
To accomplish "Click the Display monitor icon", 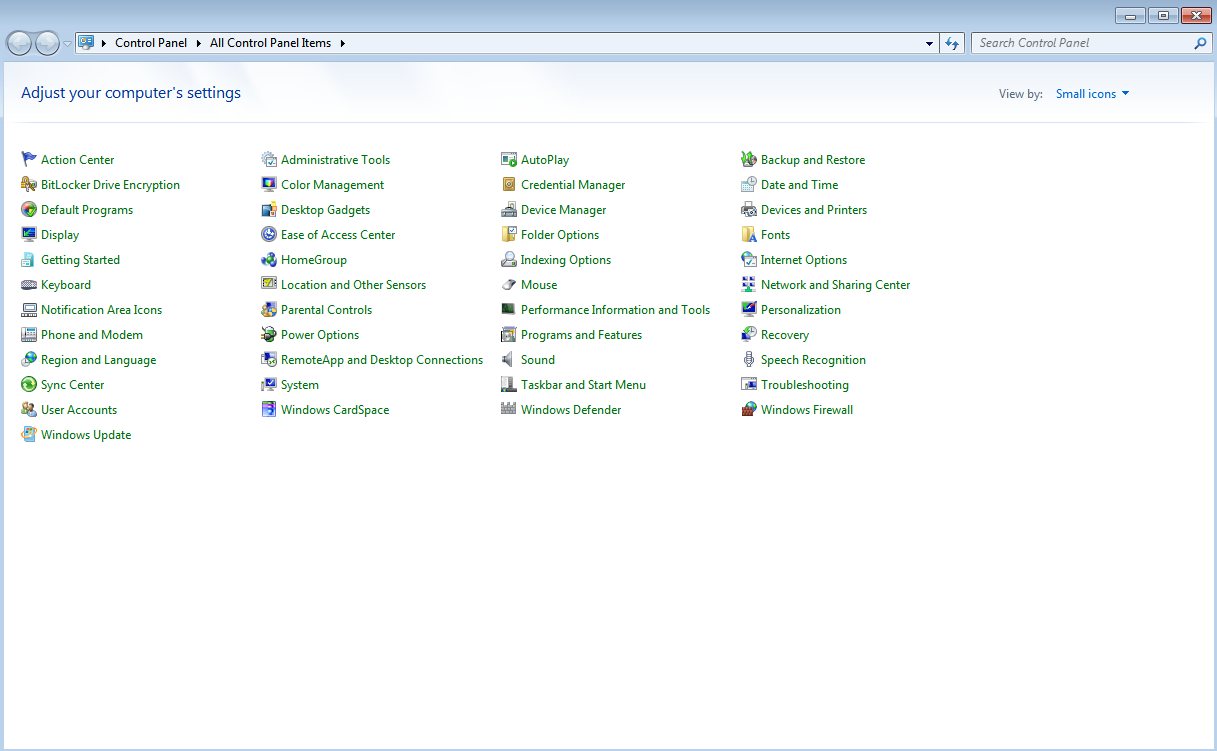I will [x=29, y=234].
